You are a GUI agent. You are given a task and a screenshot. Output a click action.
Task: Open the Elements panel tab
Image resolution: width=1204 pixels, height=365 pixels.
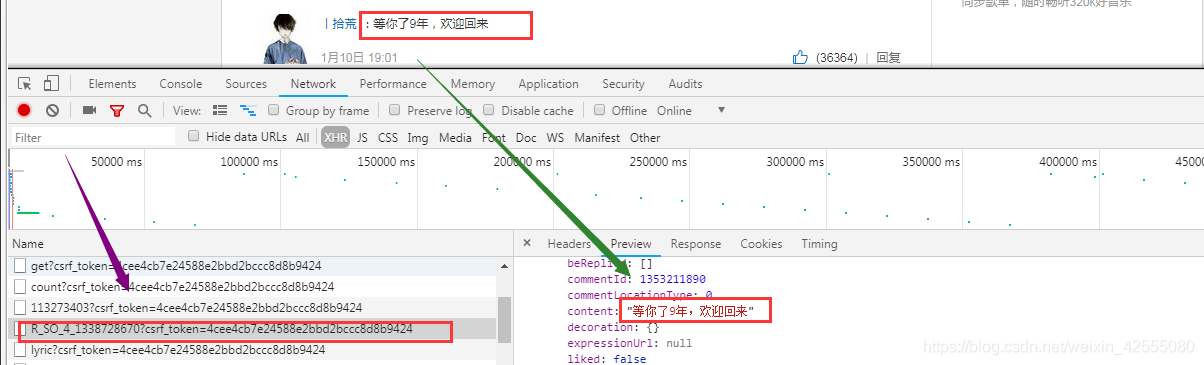(112, 84)
